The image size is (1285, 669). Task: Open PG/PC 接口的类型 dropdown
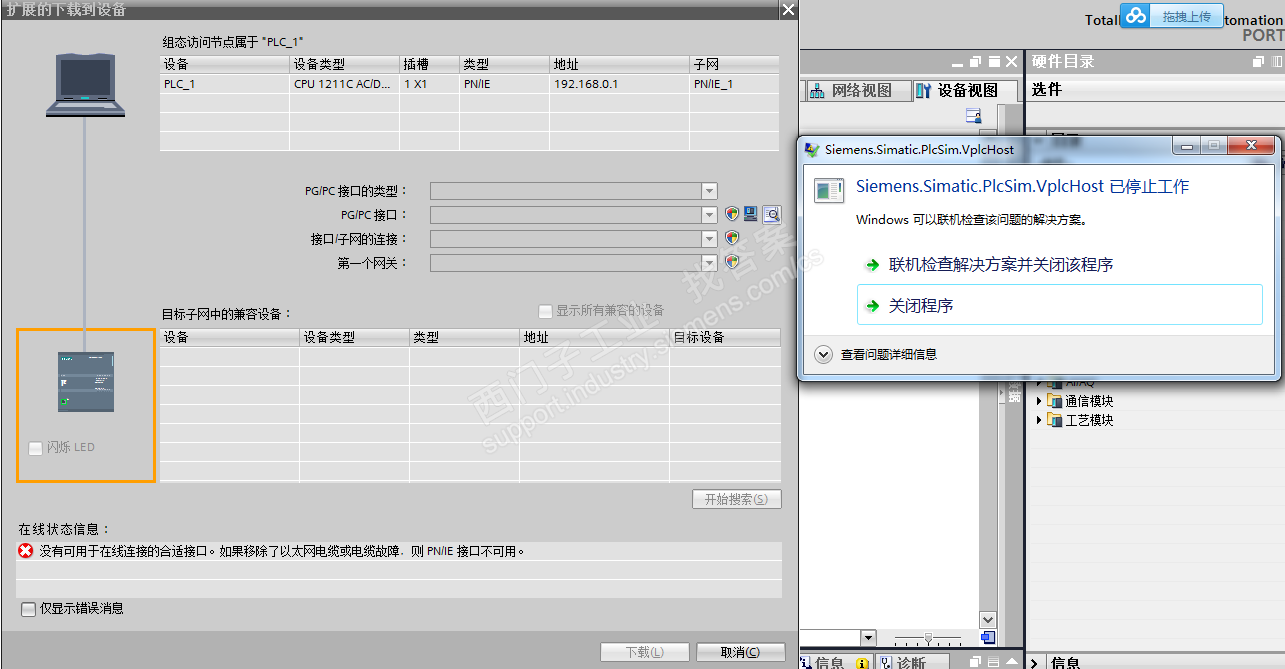pos(709,190)
